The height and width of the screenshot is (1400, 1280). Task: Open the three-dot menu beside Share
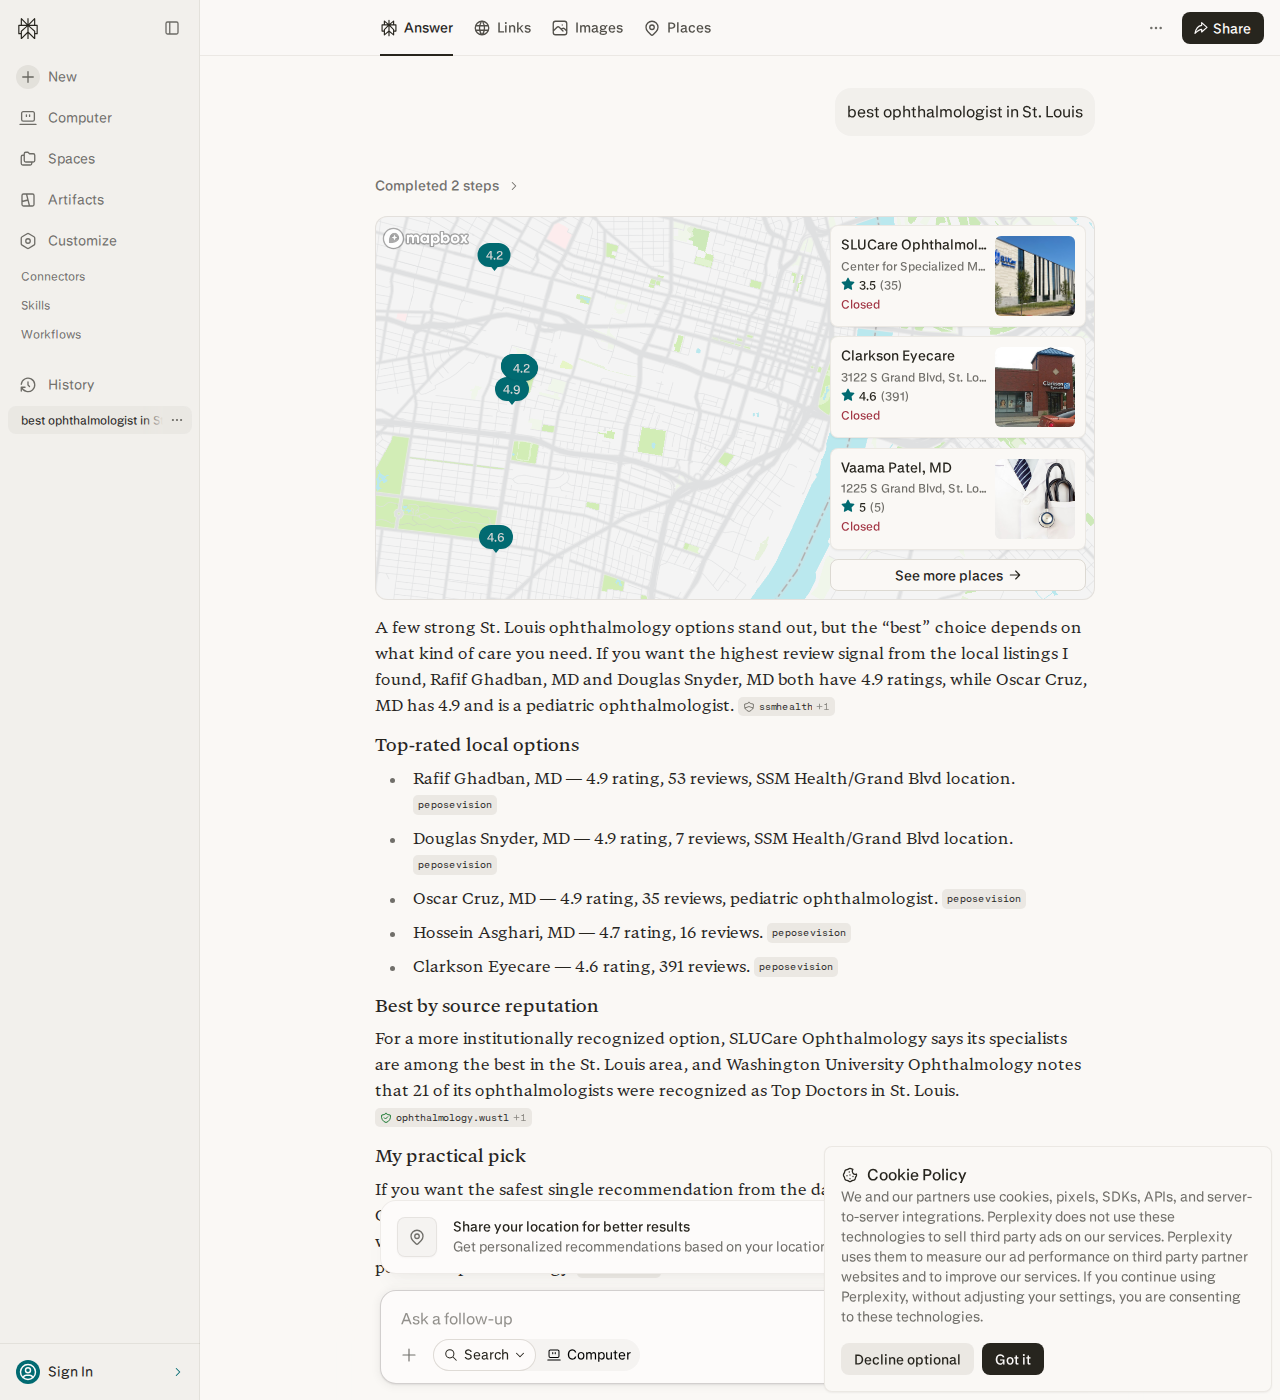tap(1156, 28)
